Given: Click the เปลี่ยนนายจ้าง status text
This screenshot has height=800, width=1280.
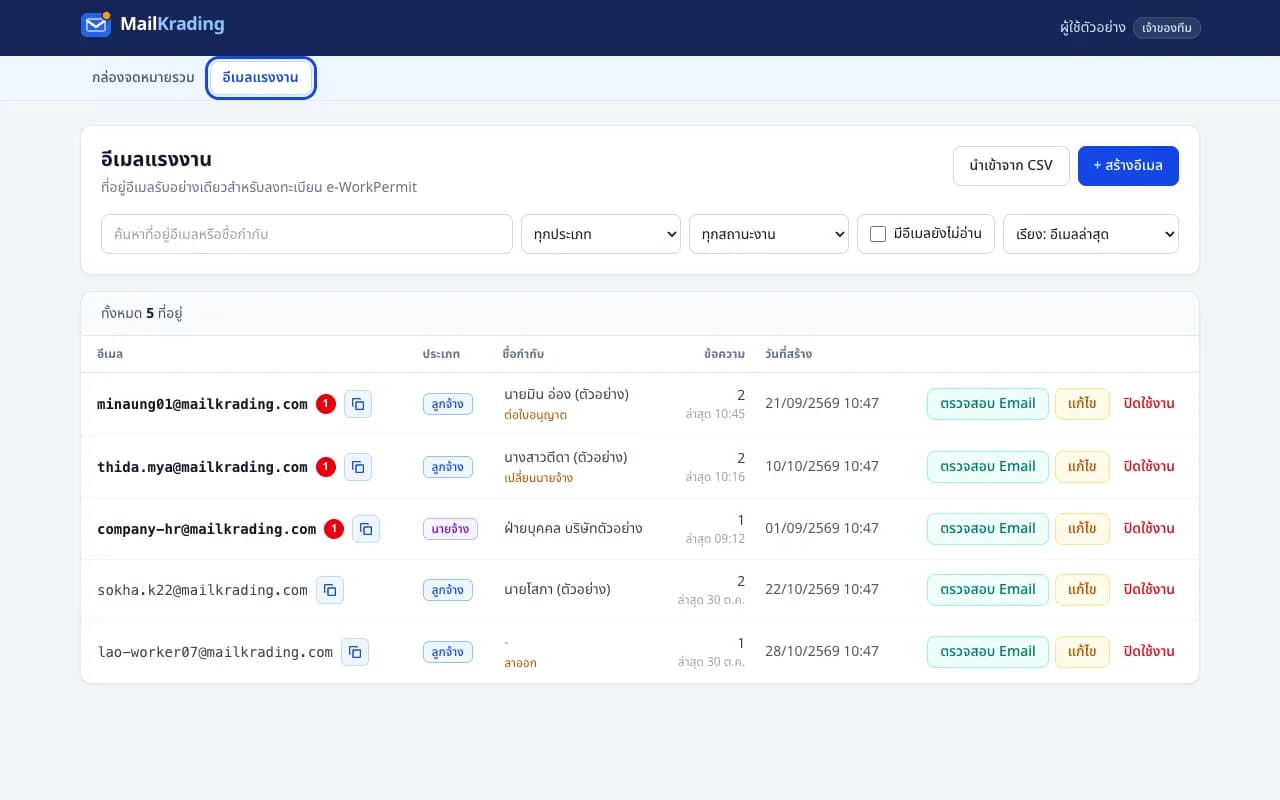Looking at the screenshot, I should 538,478.
